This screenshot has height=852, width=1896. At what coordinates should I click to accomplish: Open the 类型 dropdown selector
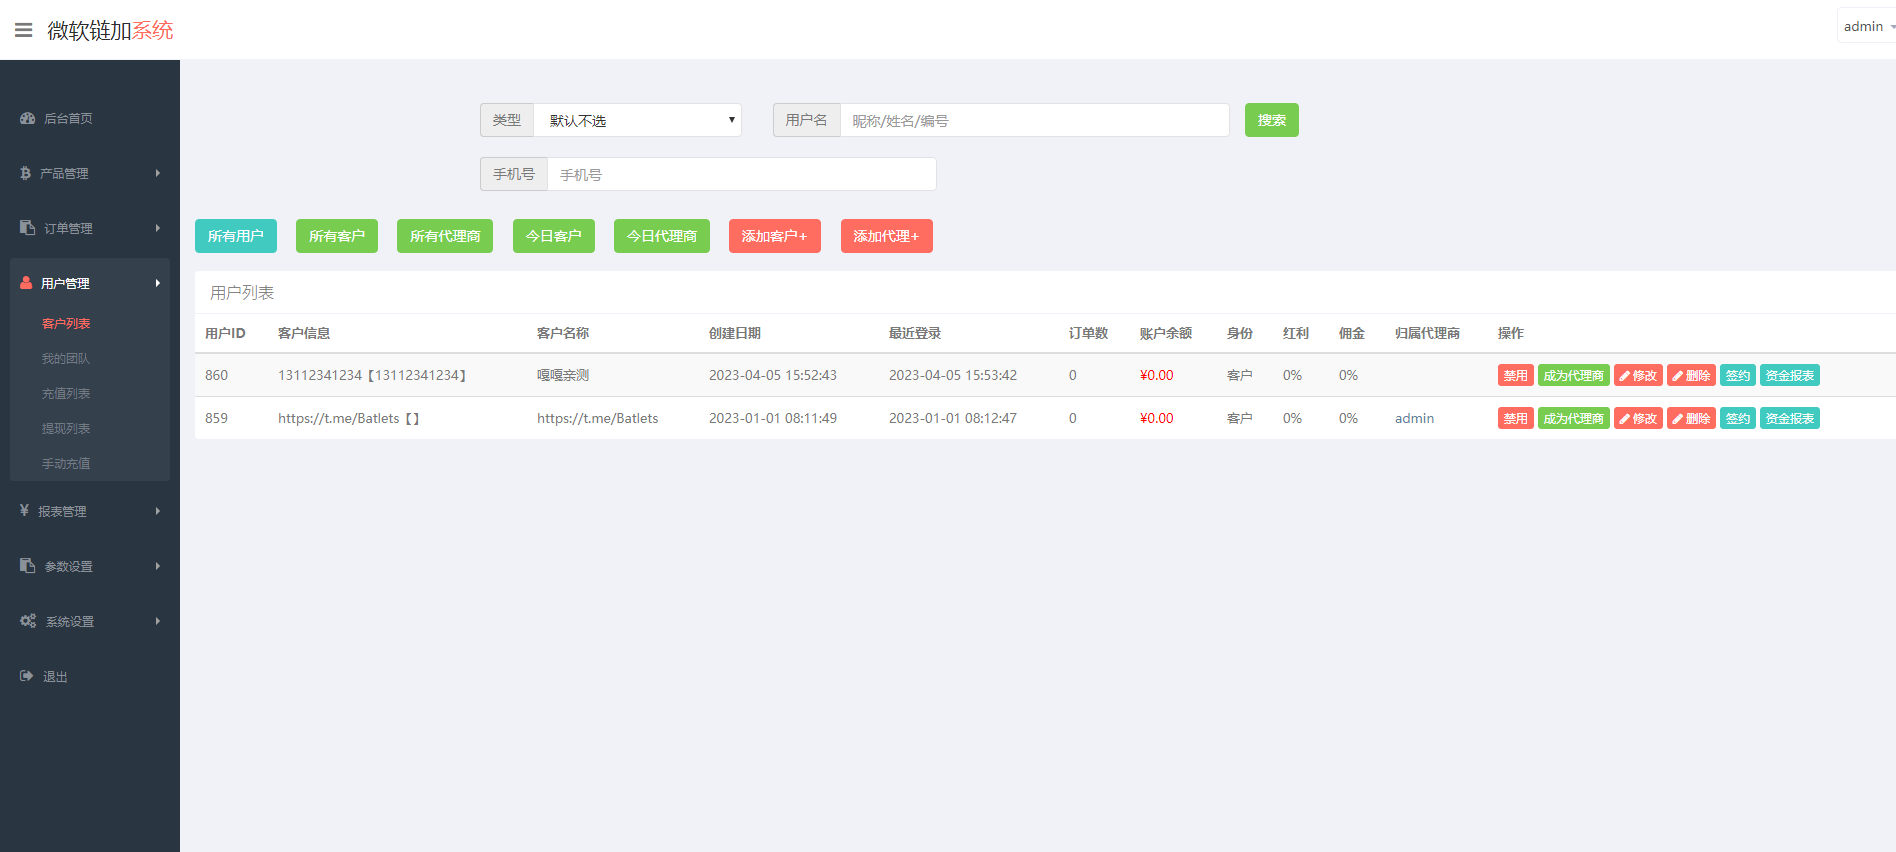637,120
